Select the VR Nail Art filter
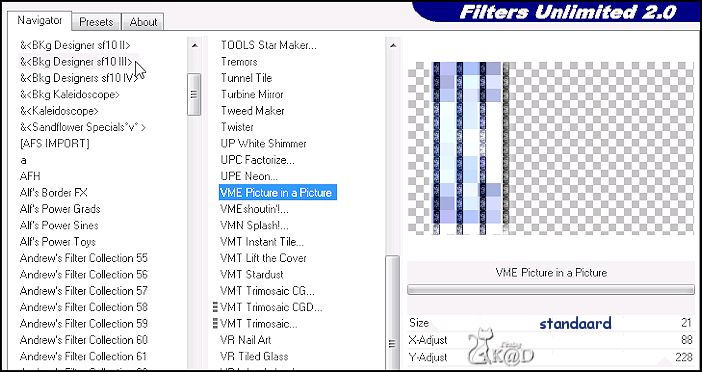 246,340
